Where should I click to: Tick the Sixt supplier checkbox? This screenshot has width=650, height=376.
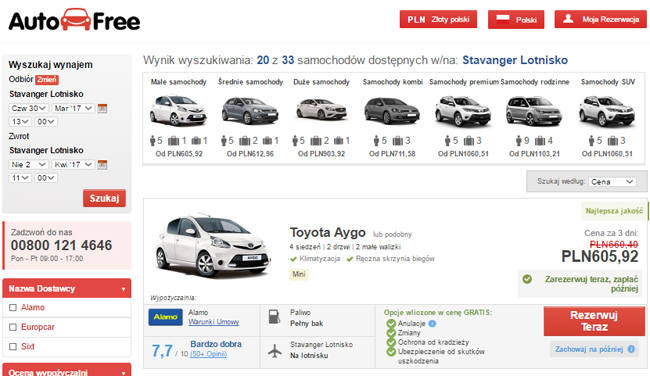point(13,347)
